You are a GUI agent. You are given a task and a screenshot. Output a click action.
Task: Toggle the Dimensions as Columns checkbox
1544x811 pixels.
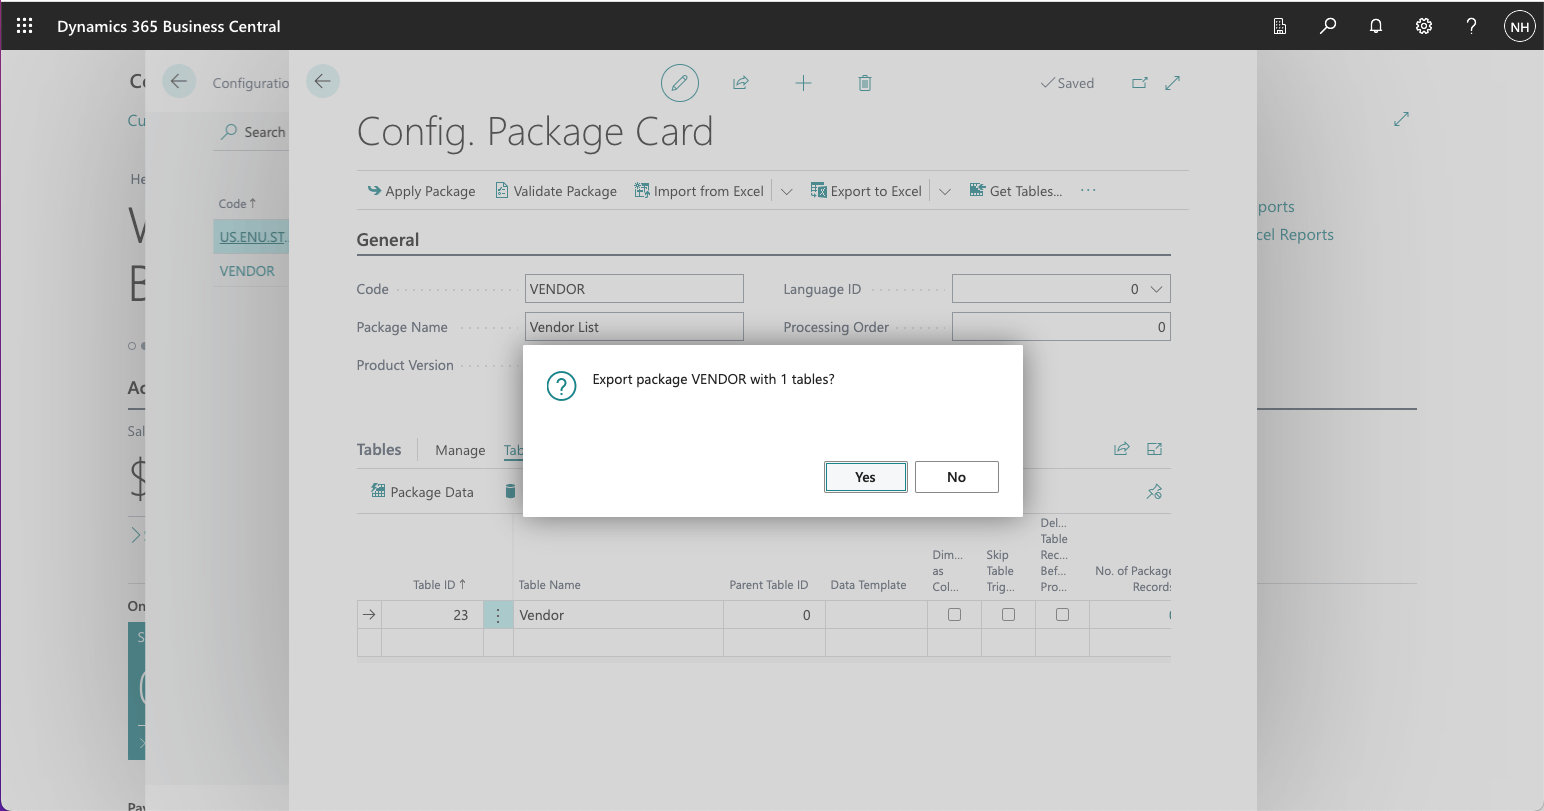(x=954, y=615)
